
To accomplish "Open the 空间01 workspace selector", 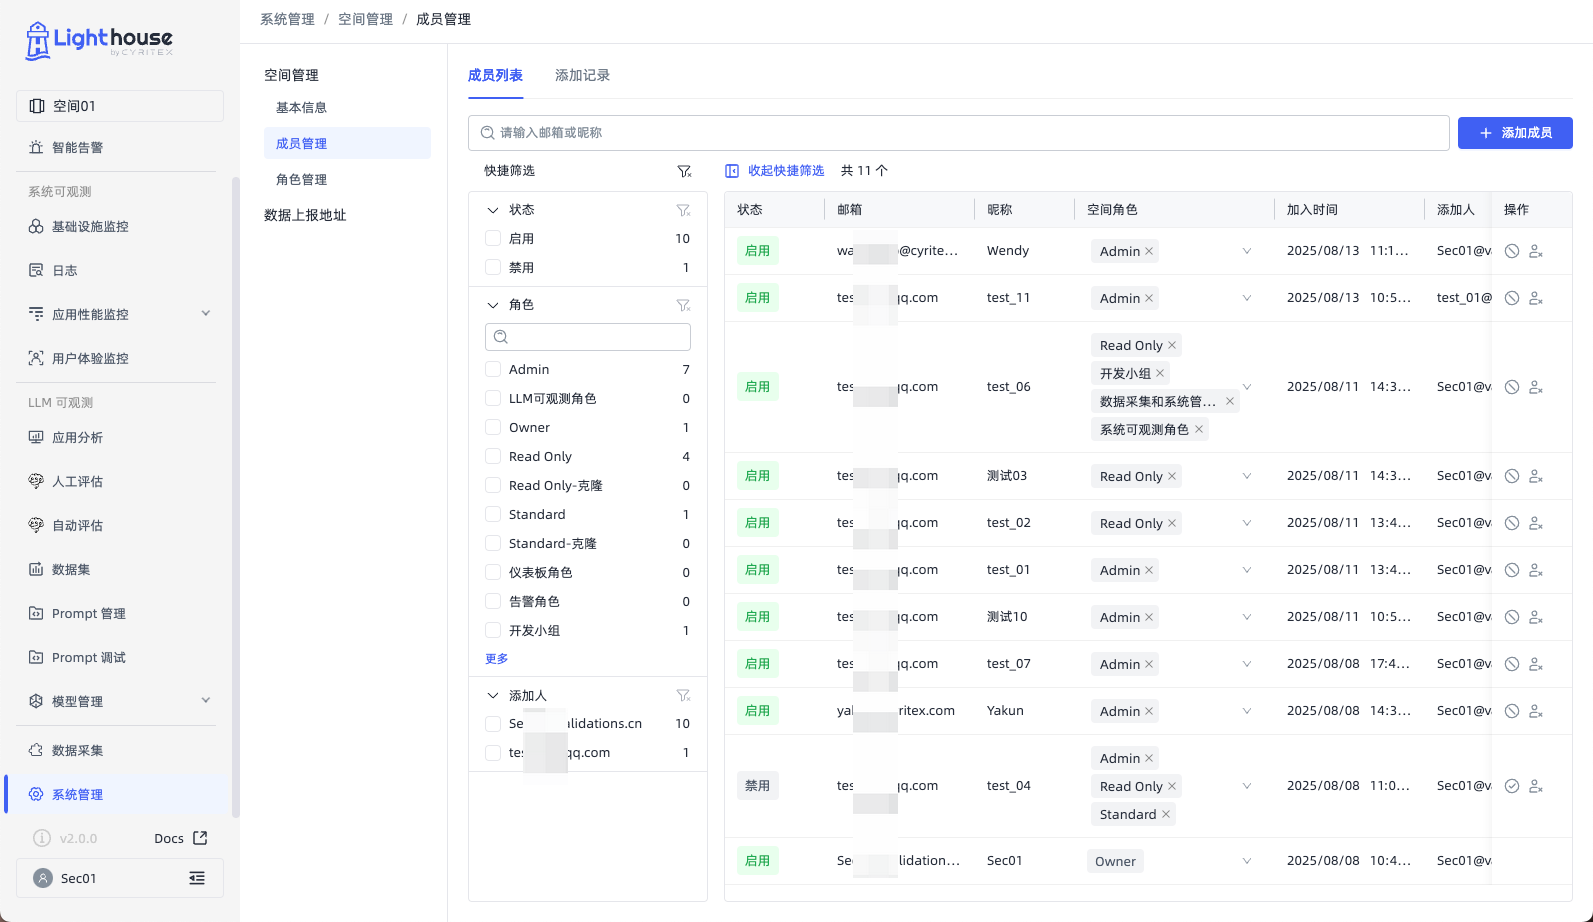I will 120,106.
